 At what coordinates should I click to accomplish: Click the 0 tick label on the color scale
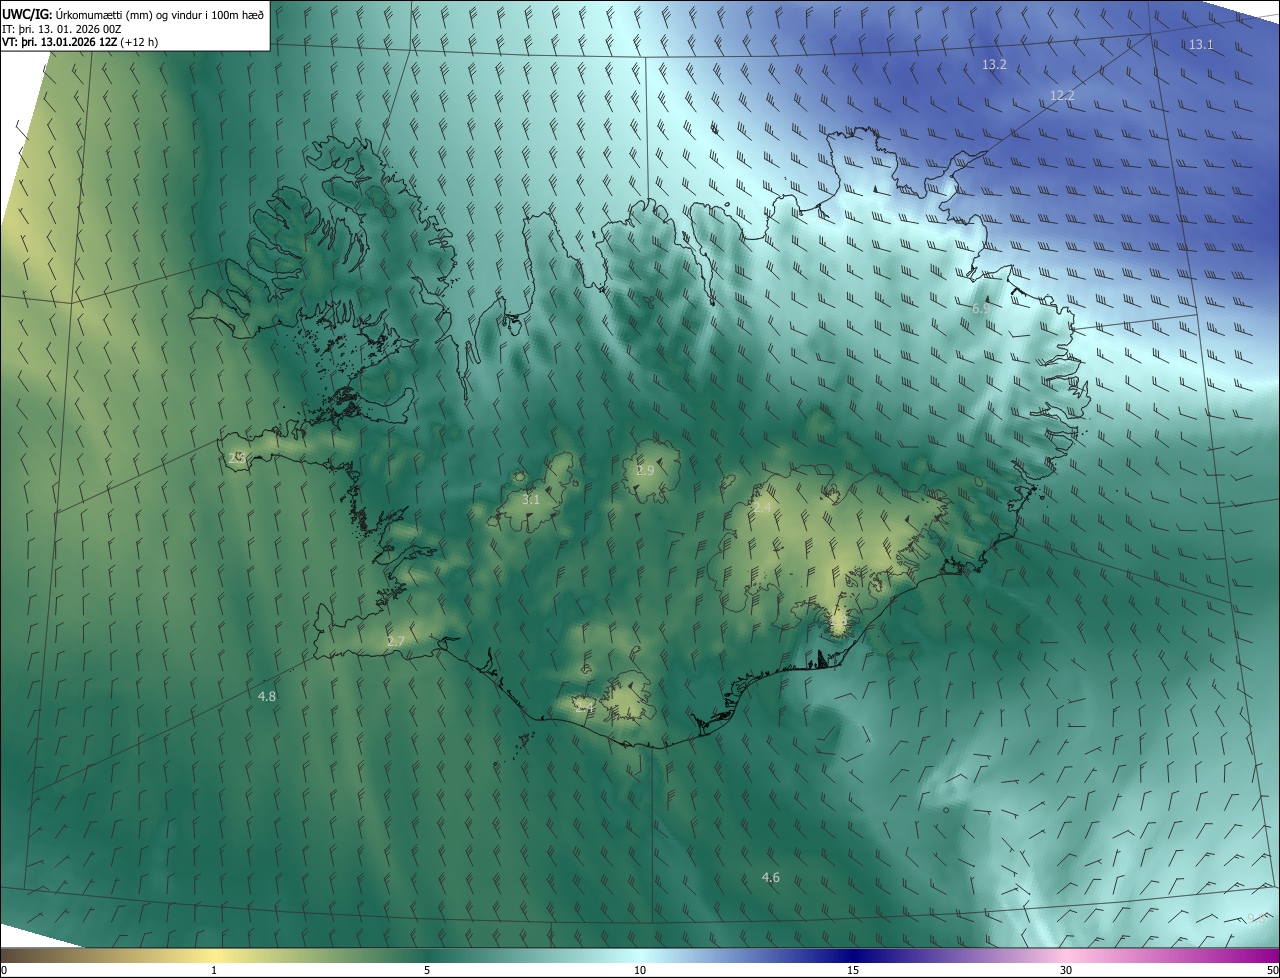click(5, 970)
